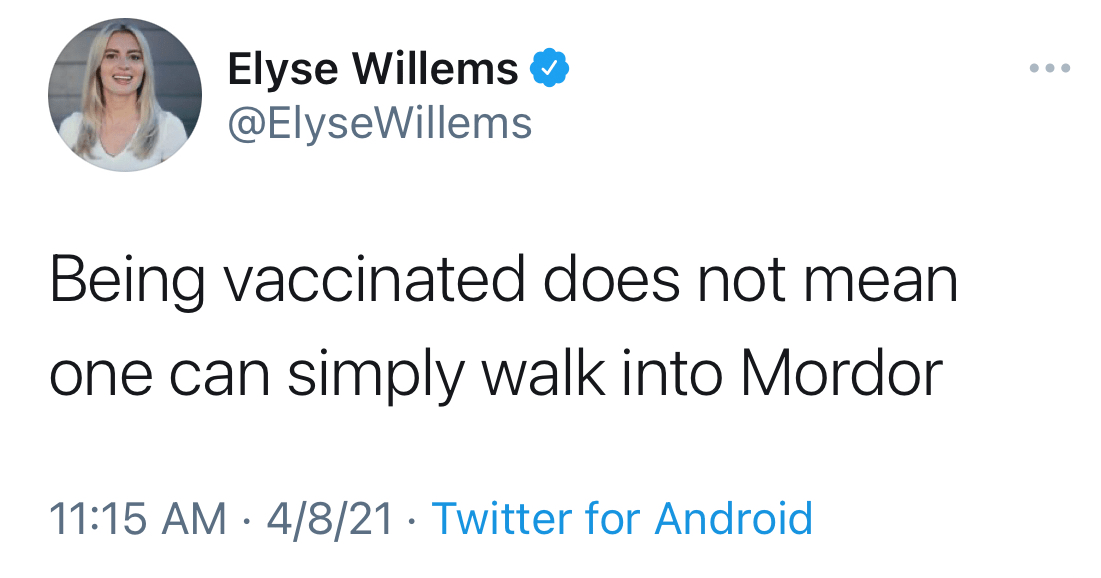Click the word Being starting the tweet
This screenshot has height=578, width=1101.
tap(128, 283)
